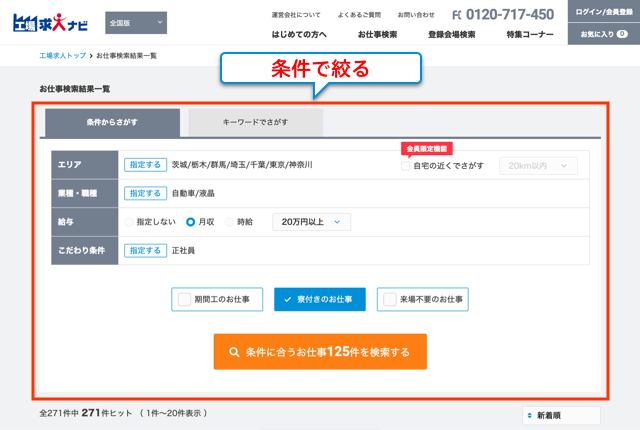Open お仕事検索 in navigation menu
This screenshot has height=430, width=640.
tap(377, 35)
